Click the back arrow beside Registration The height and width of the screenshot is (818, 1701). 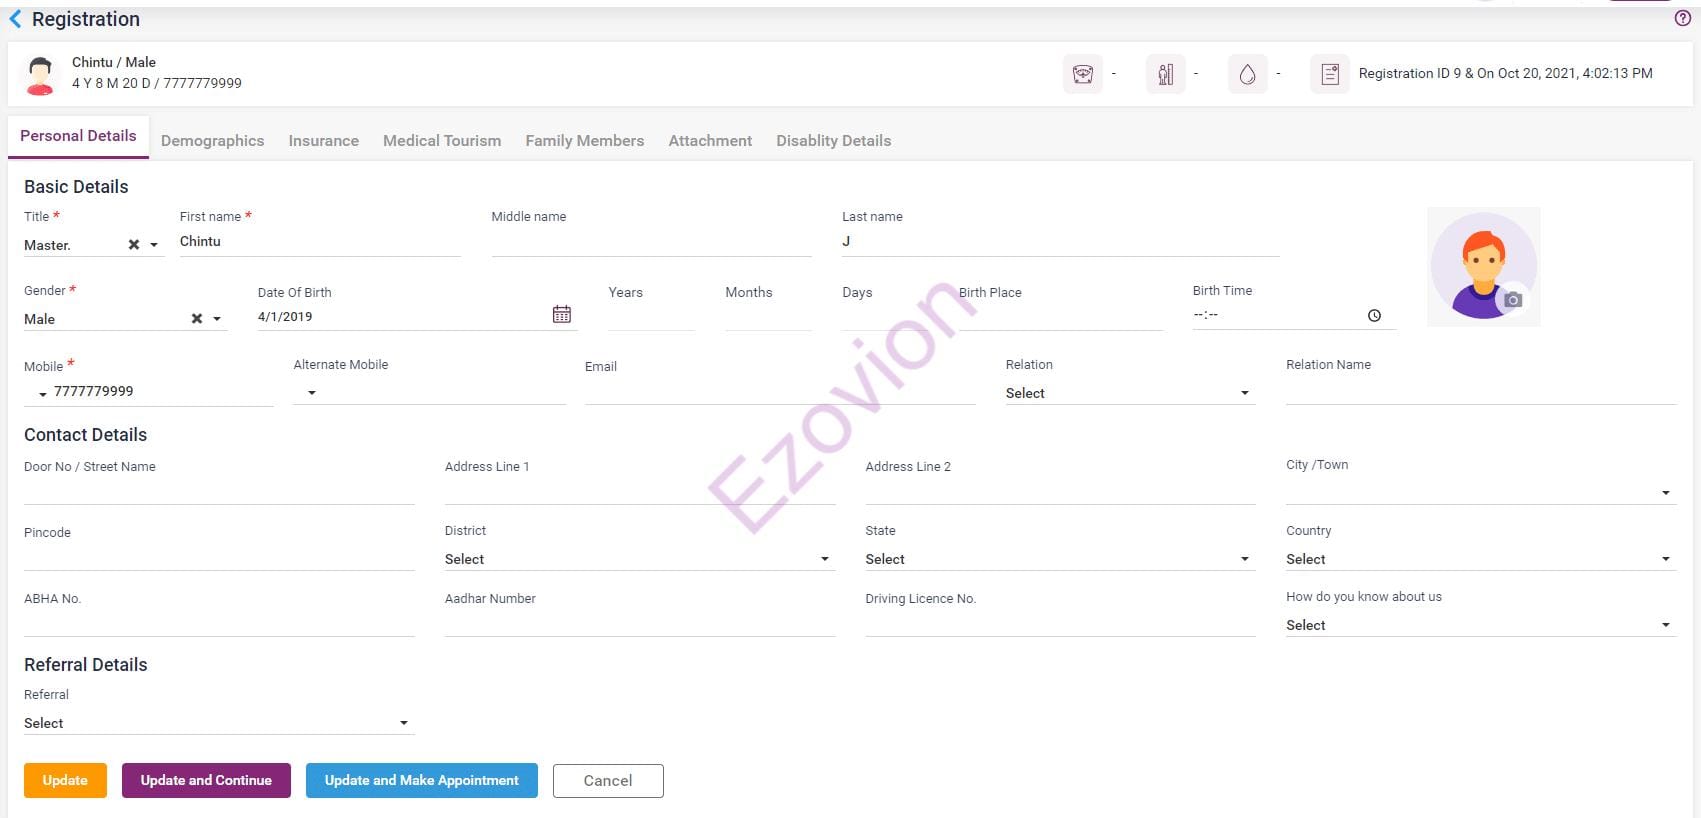[15, 19]
